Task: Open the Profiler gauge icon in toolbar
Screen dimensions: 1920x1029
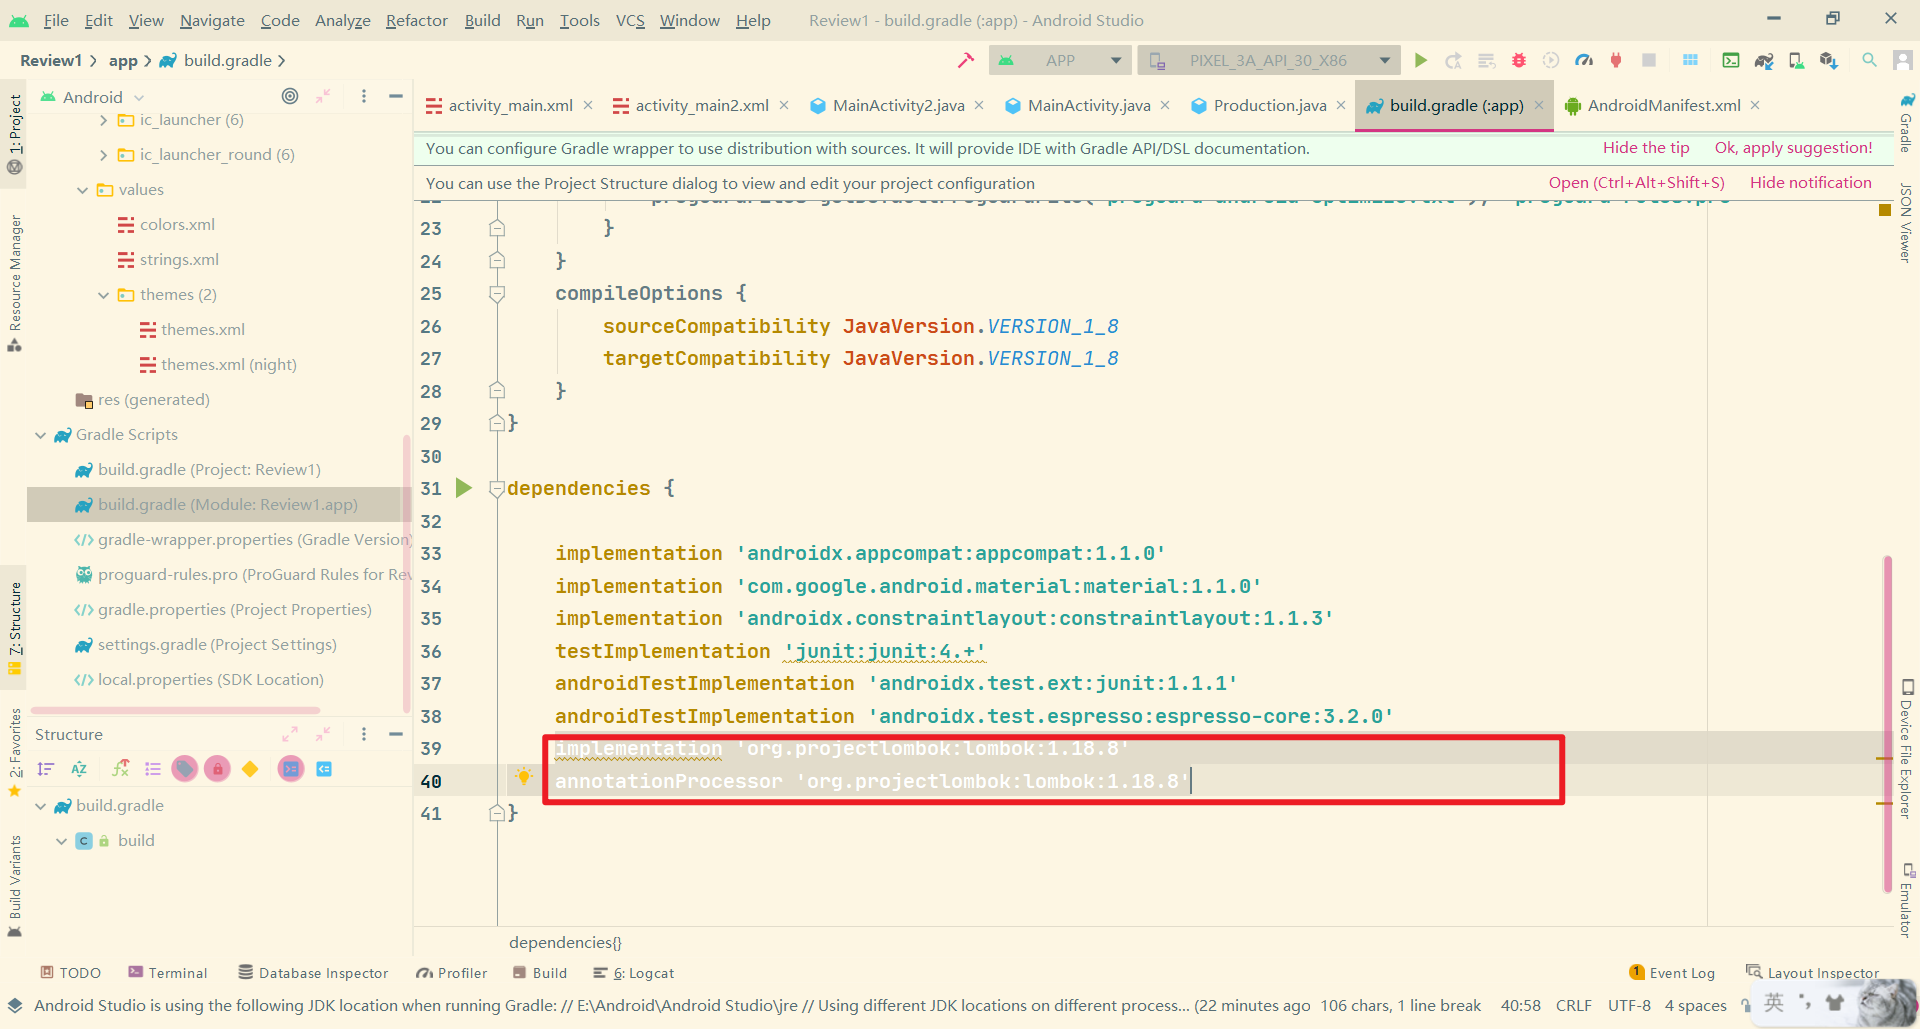Action: pyautogui.click(x=1584, y=60)
